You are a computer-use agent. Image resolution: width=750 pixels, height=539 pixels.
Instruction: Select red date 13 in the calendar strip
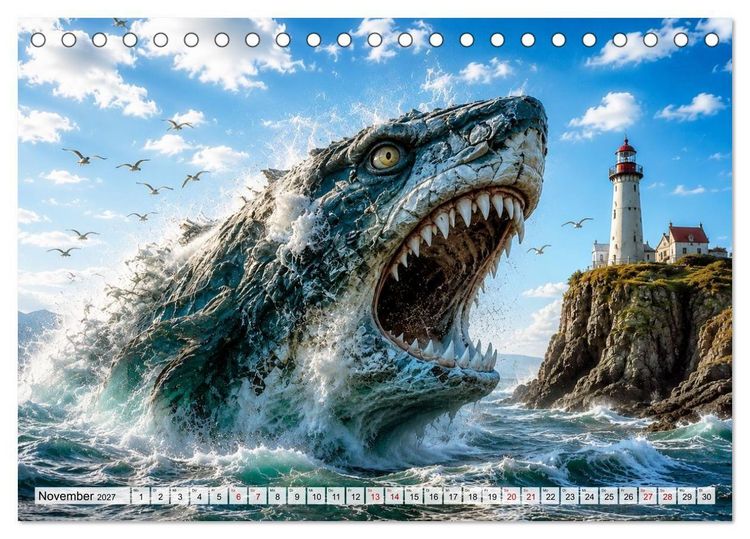coord(375,496)
